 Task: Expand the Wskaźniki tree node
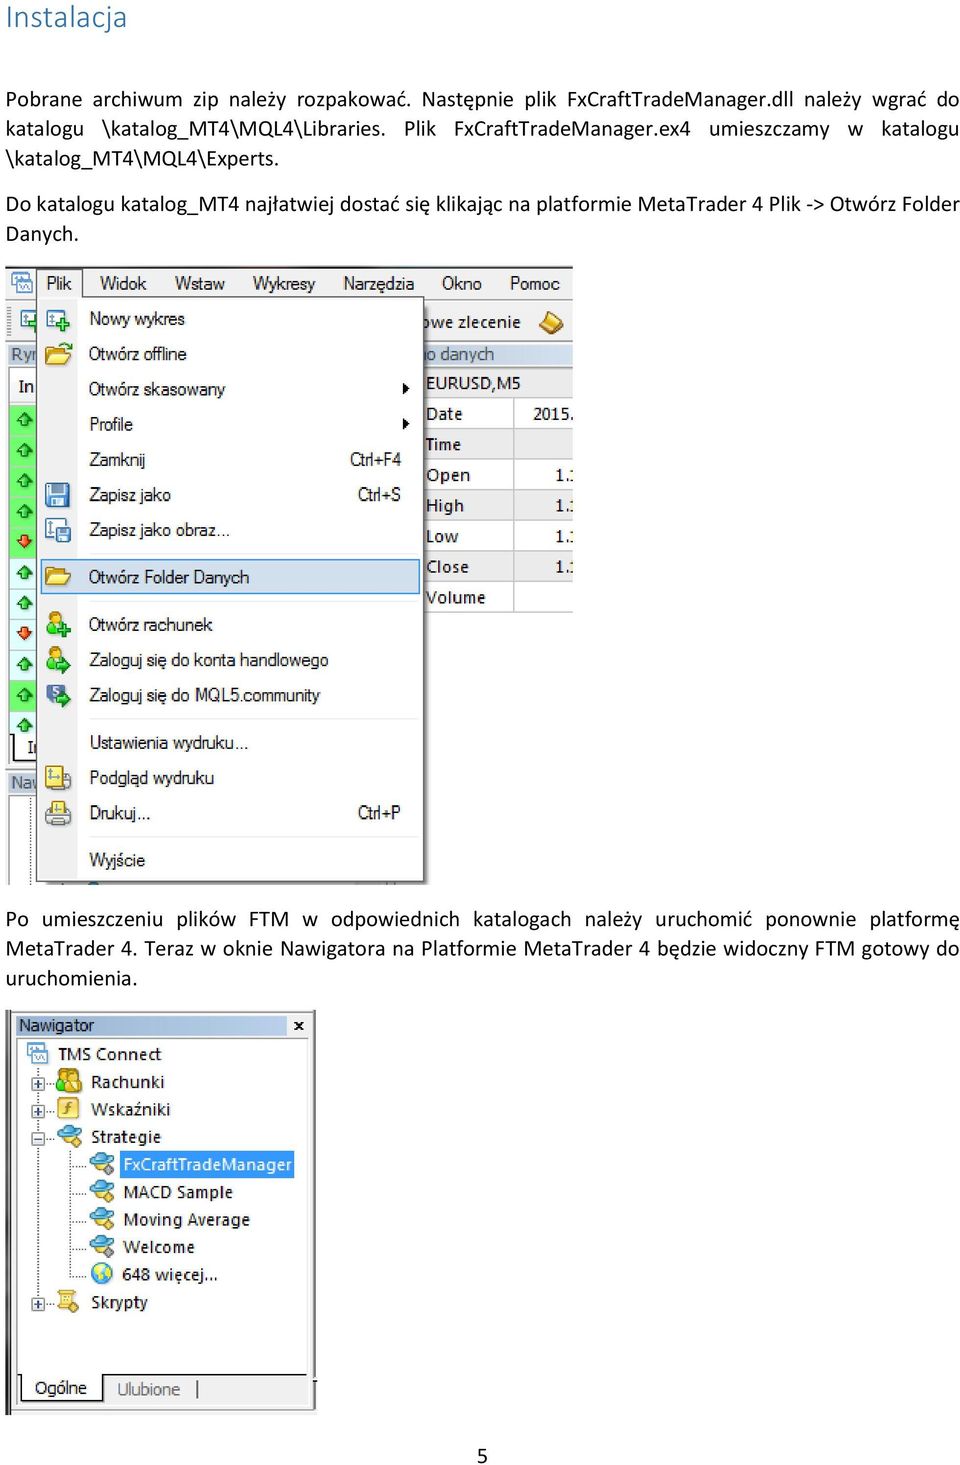click(x=38, y=1110)
